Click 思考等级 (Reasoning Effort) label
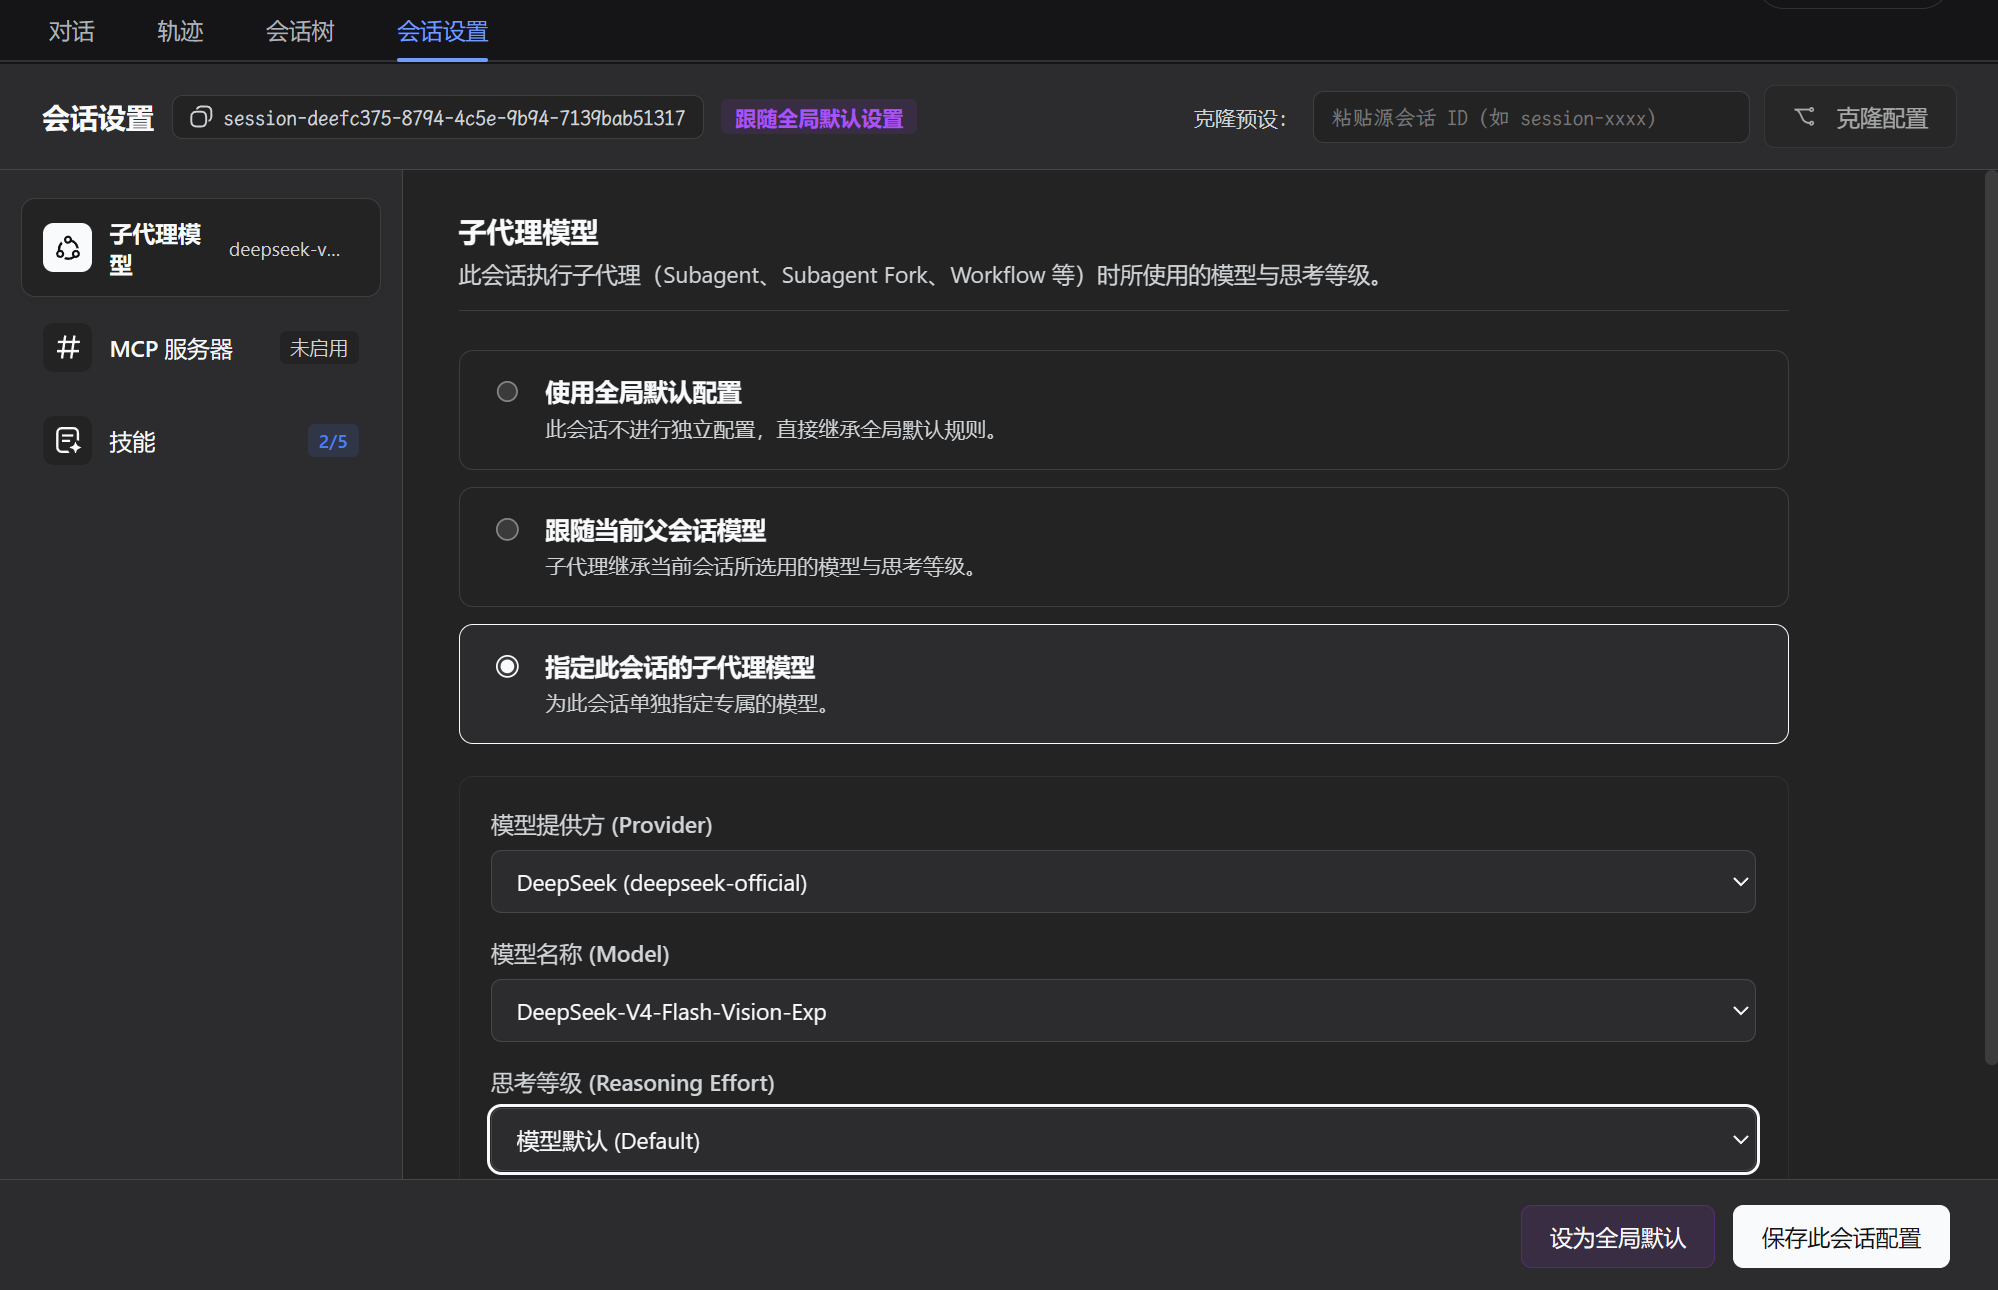 pos(632,1083)
